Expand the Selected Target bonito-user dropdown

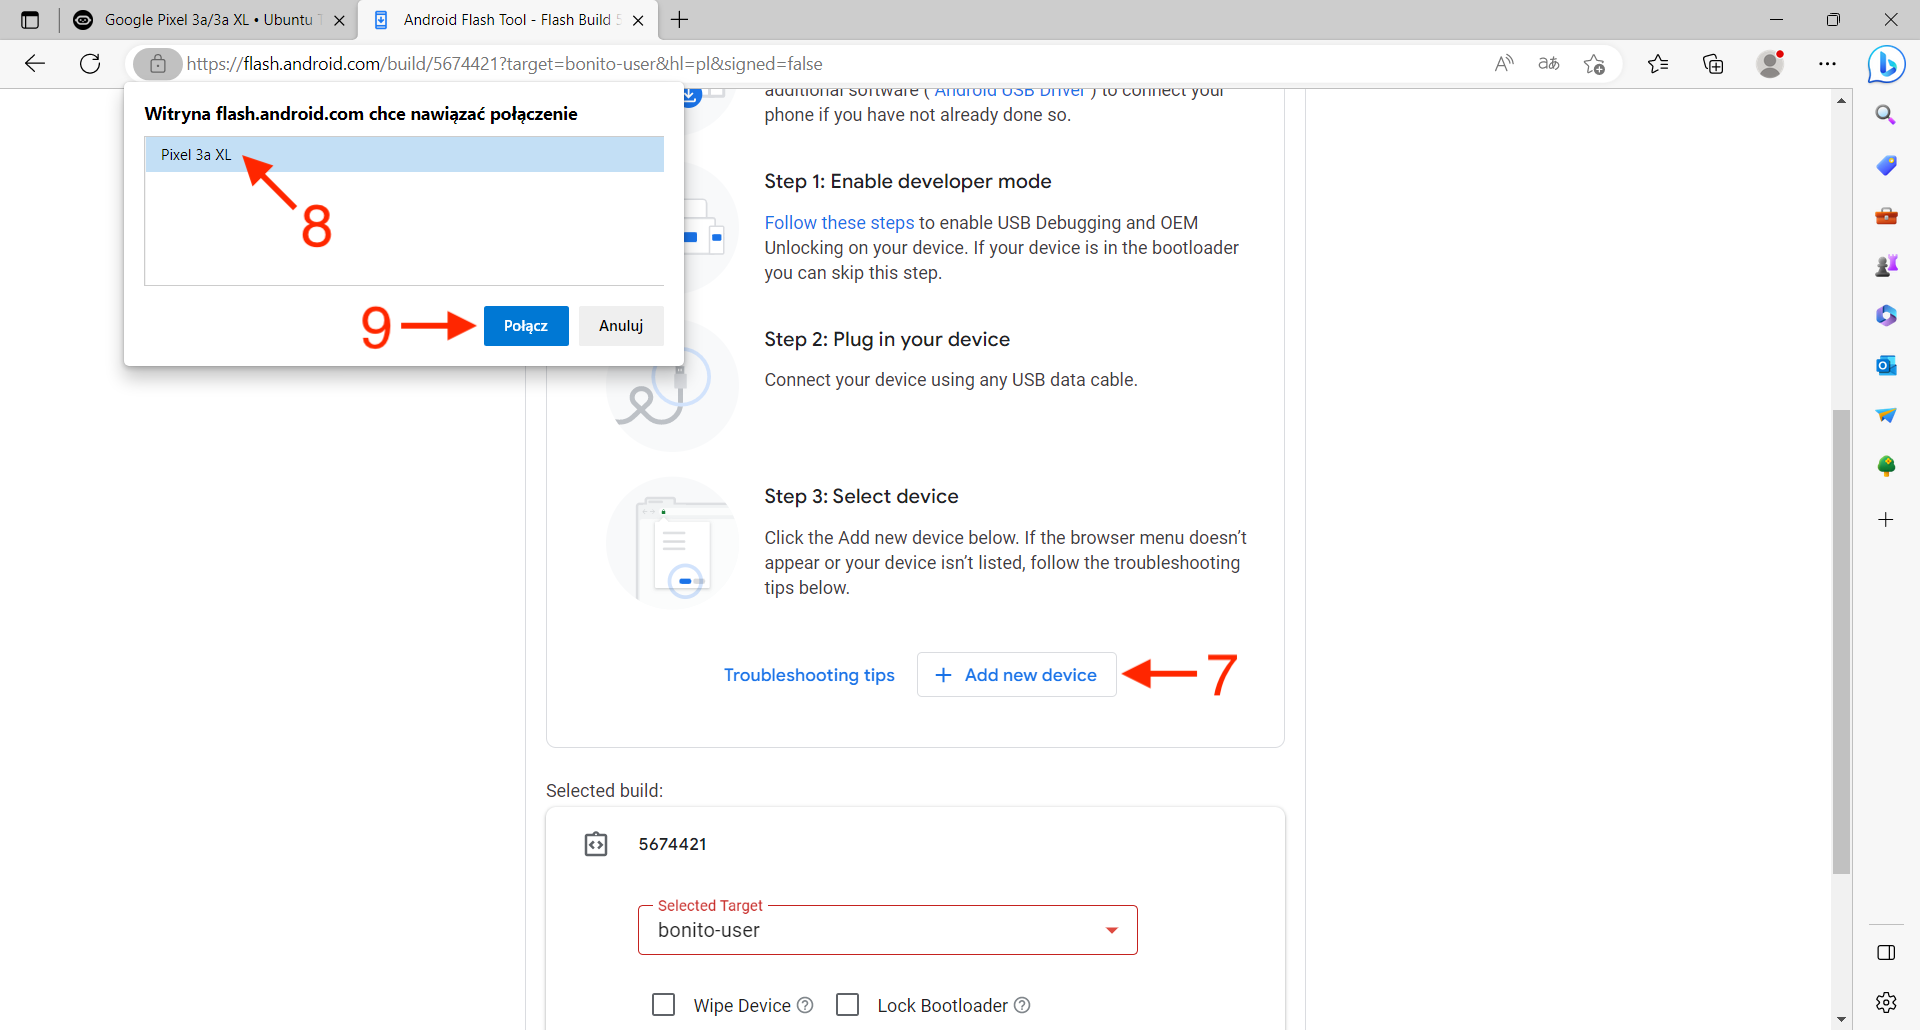click(x=1111, y=930)
